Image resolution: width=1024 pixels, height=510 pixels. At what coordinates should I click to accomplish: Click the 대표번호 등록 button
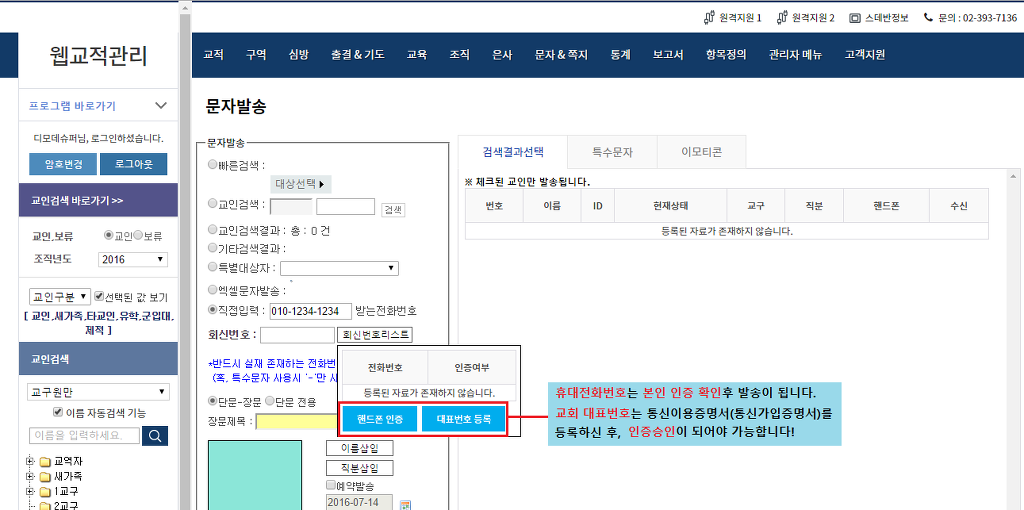tap(463, 419)
